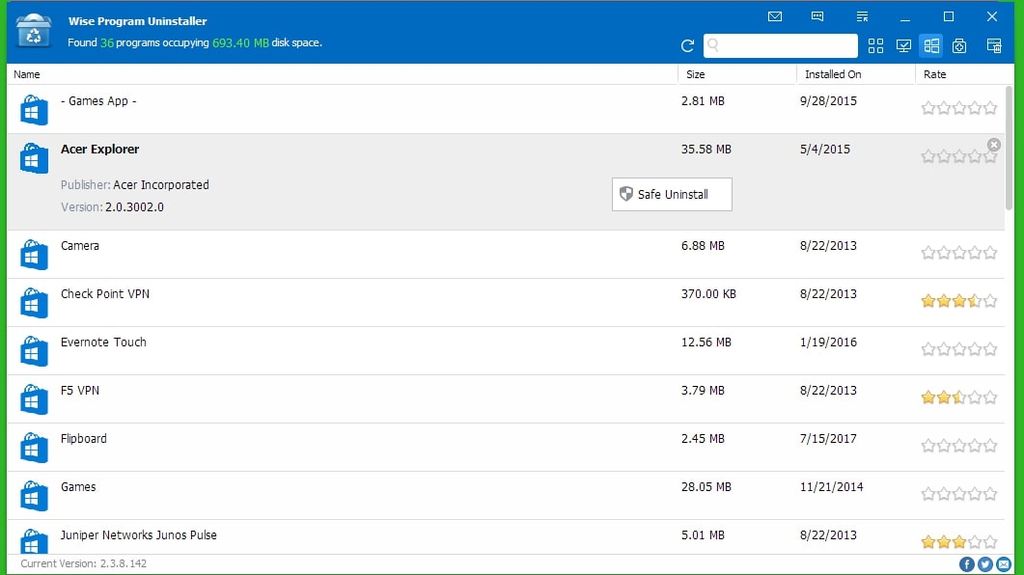Screen dimensions: 1024x575
Task: Share via Twitter icon in status bar
Action: tap(985, 565)
